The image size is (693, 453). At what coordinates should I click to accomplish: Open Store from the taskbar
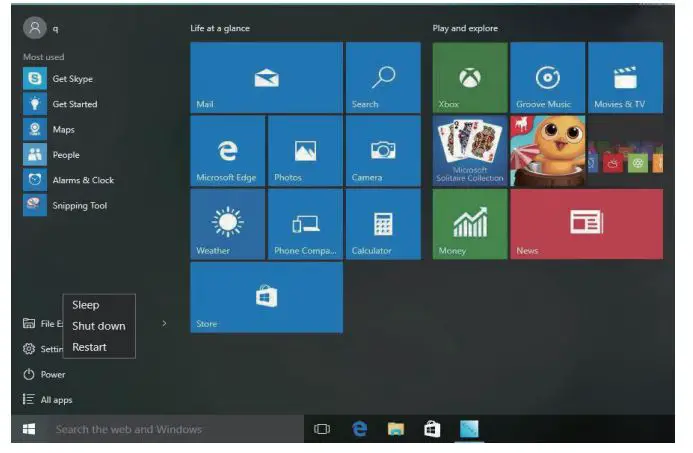tap(432, 429)
